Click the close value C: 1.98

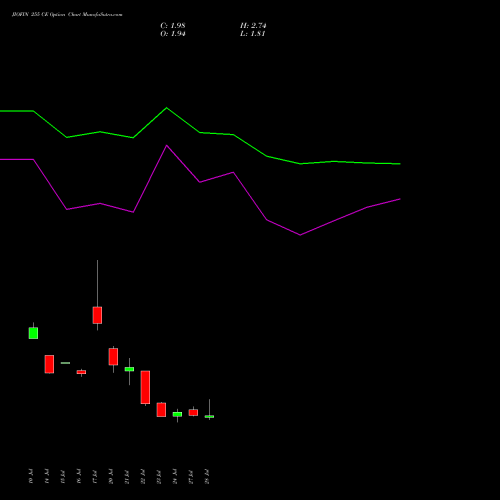173,26
